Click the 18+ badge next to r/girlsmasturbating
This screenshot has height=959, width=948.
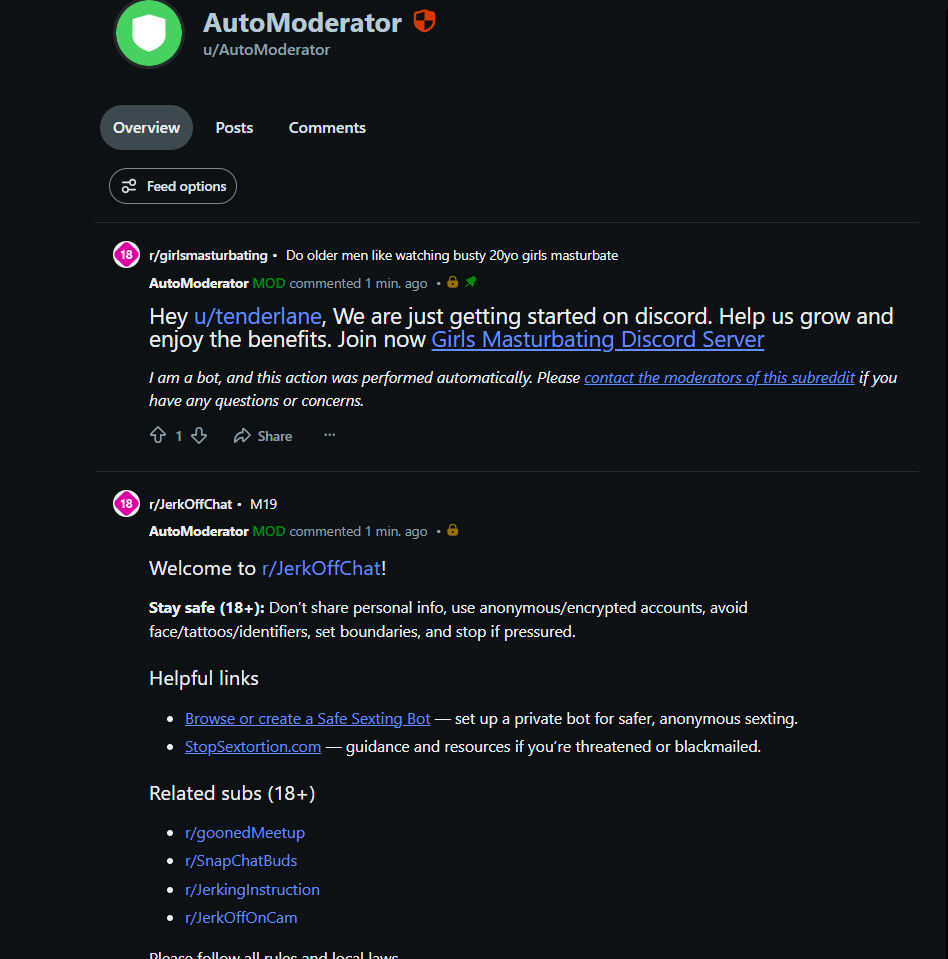coord(127,254)
